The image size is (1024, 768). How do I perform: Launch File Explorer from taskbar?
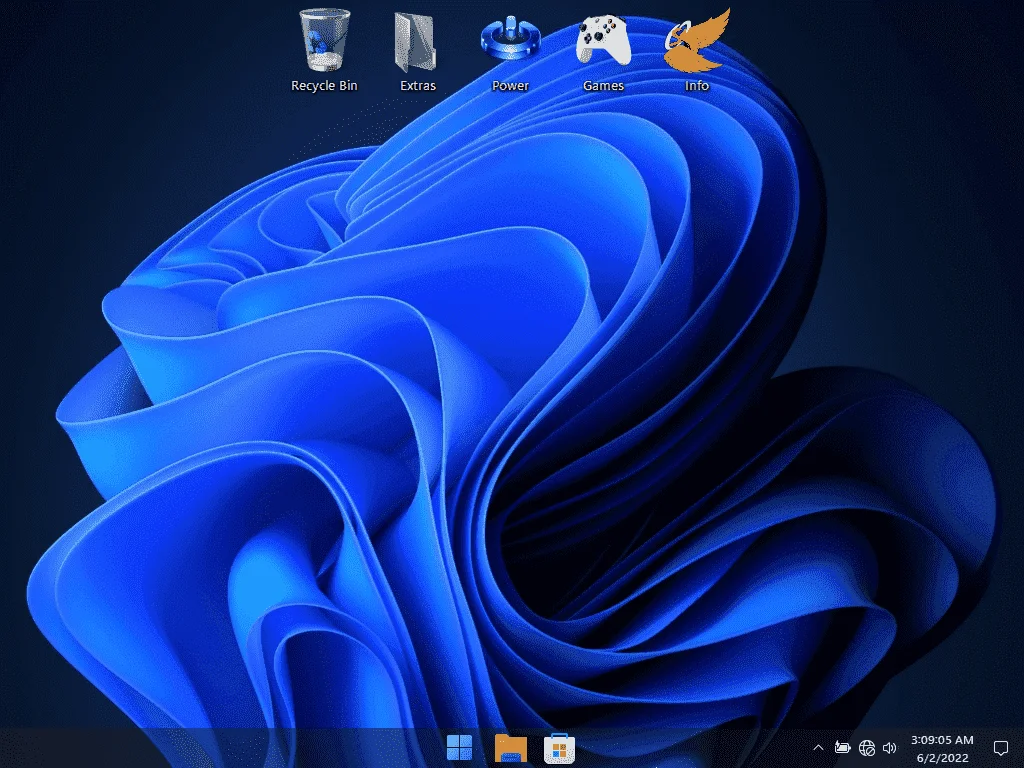(x=511, y=748)
